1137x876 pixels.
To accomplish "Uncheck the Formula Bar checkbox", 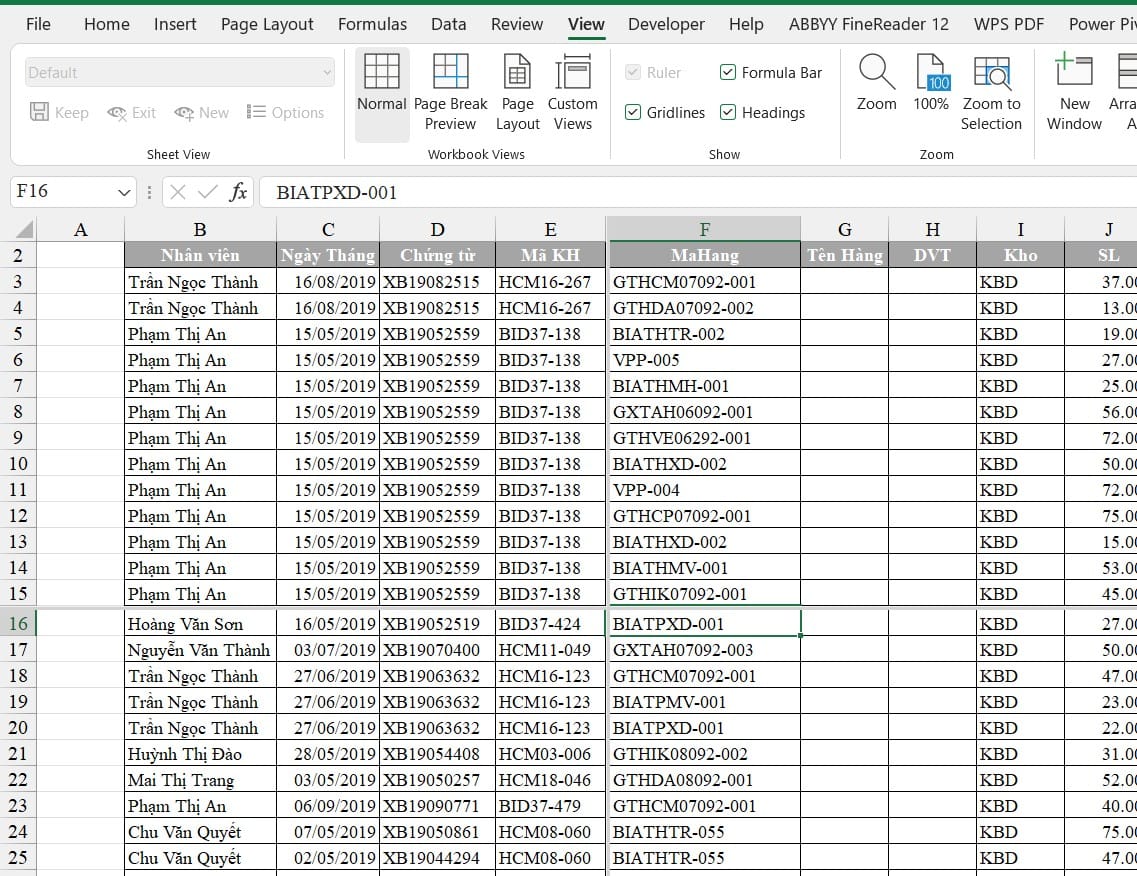I will pos(728,72).
